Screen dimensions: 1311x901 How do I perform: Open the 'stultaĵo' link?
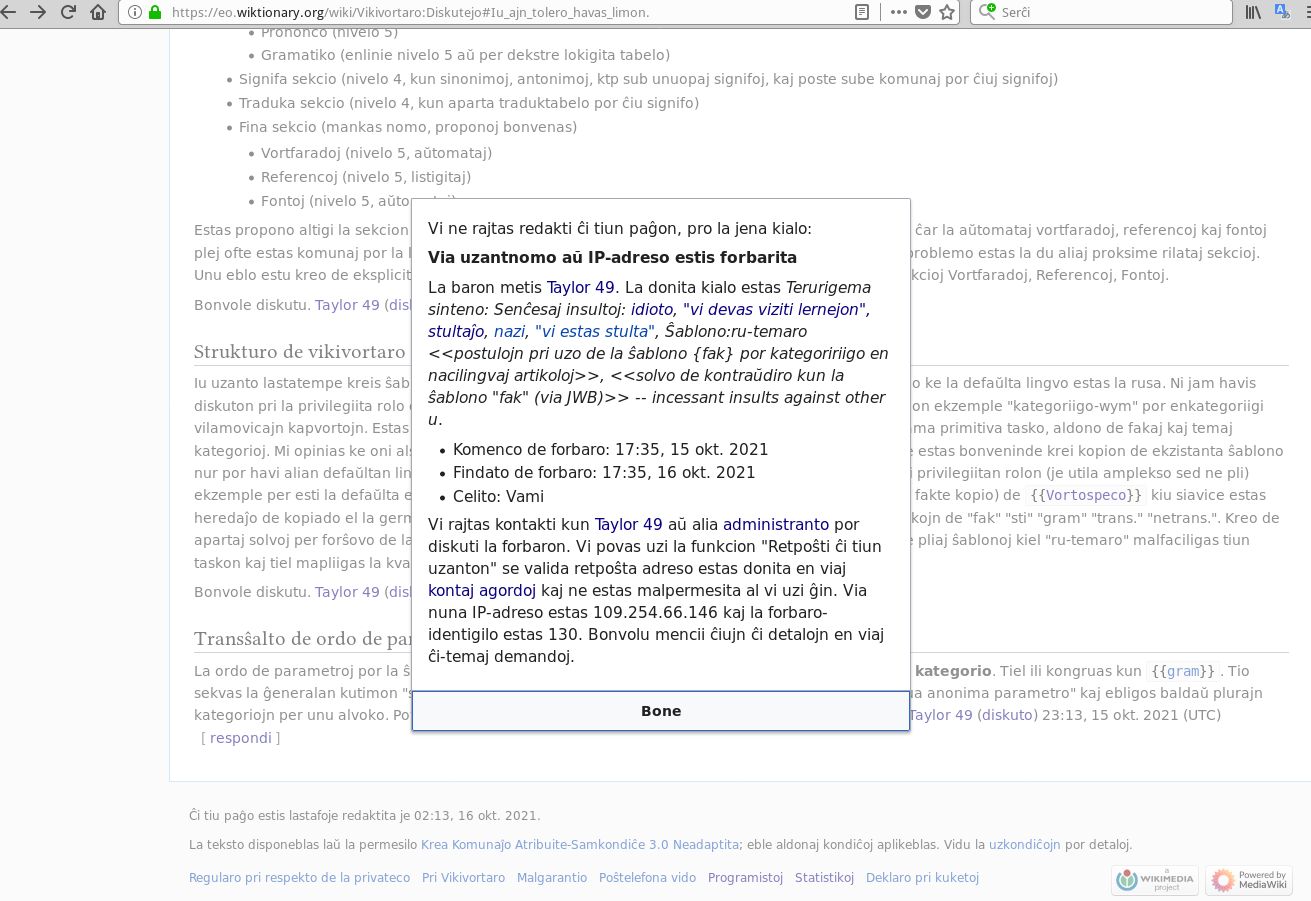(x=457, y=331)
